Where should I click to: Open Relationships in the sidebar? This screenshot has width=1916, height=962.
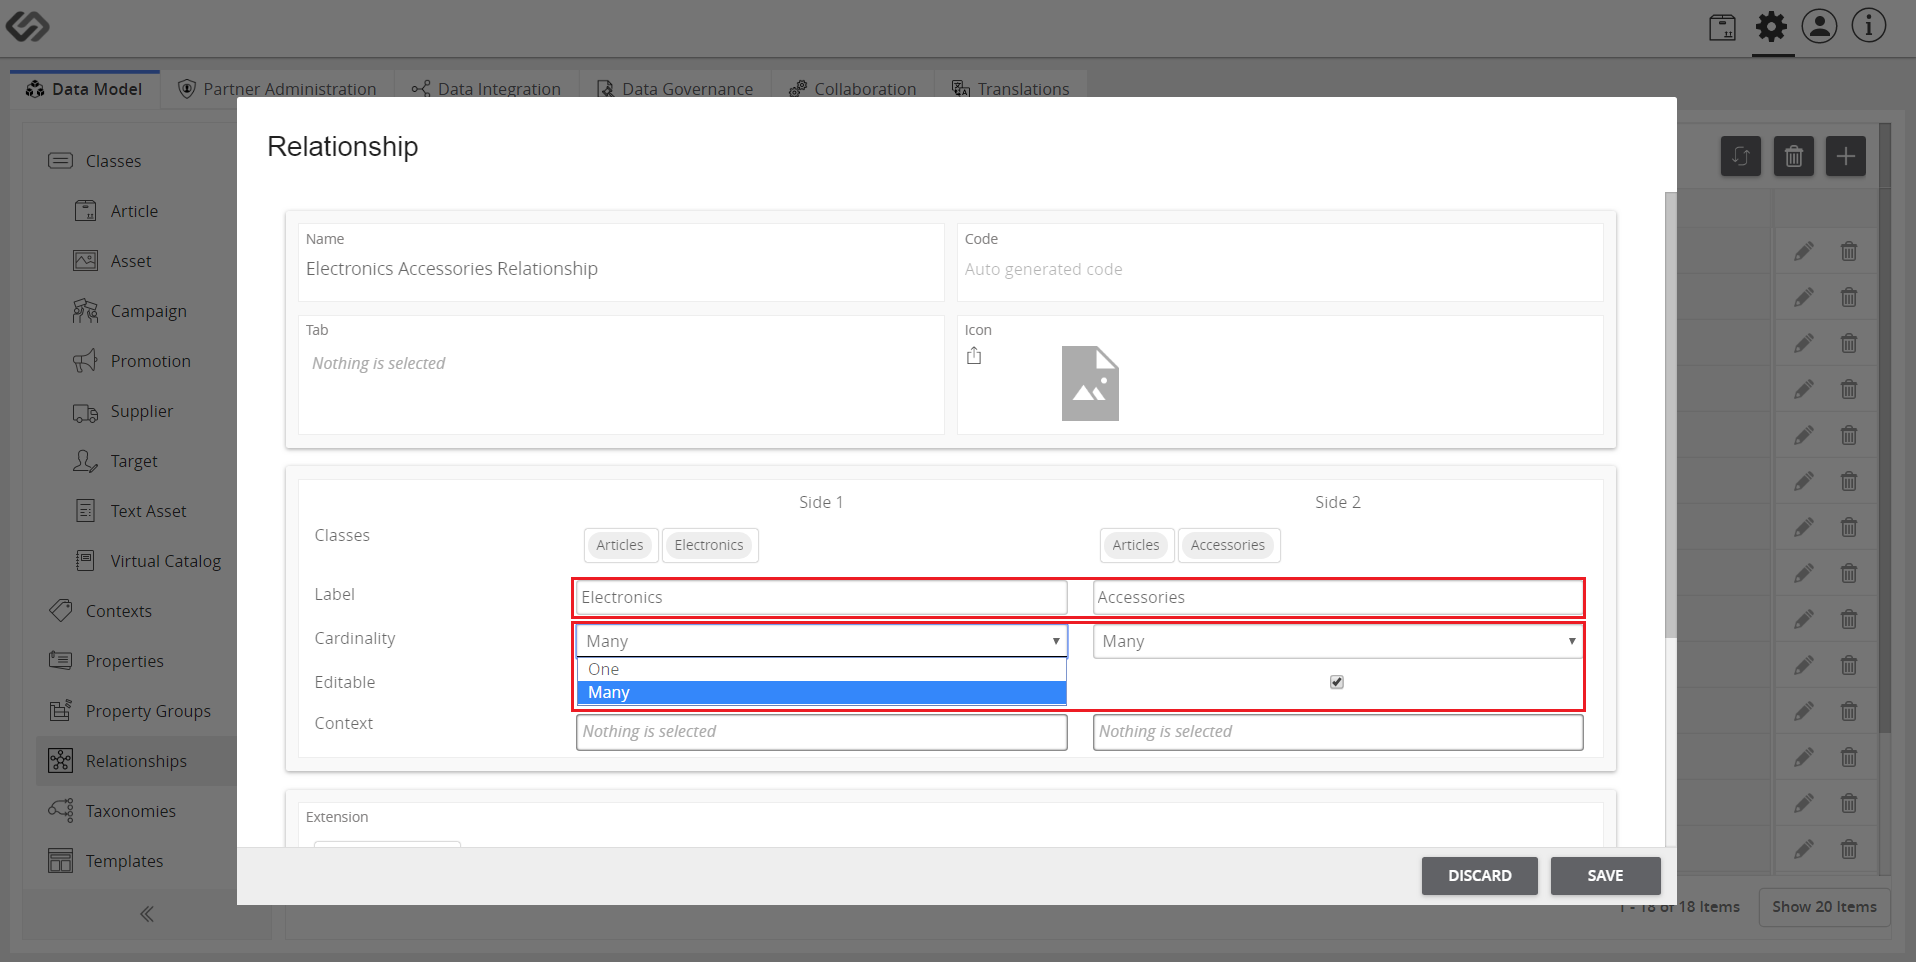(x=136, y=761)
